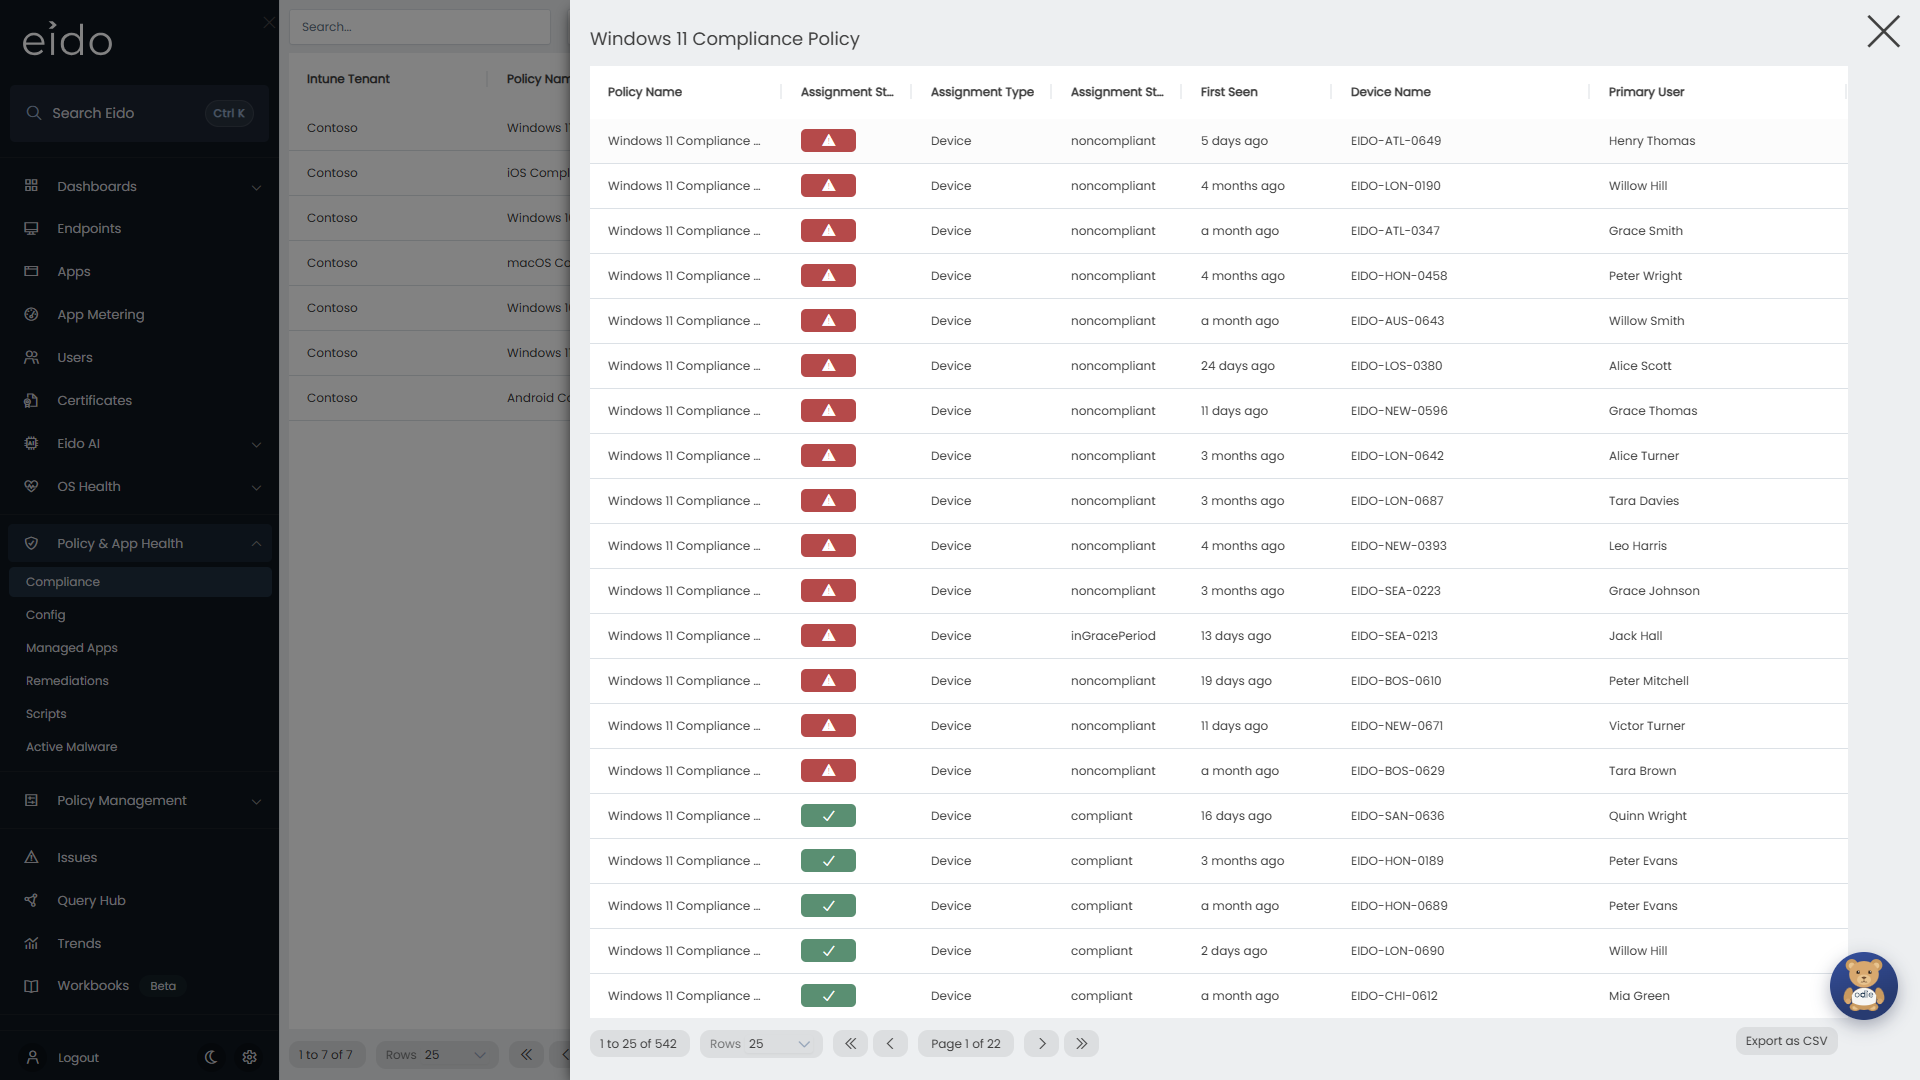
Task: Sort by the First Seen column header
Action: pos(1229,92)
